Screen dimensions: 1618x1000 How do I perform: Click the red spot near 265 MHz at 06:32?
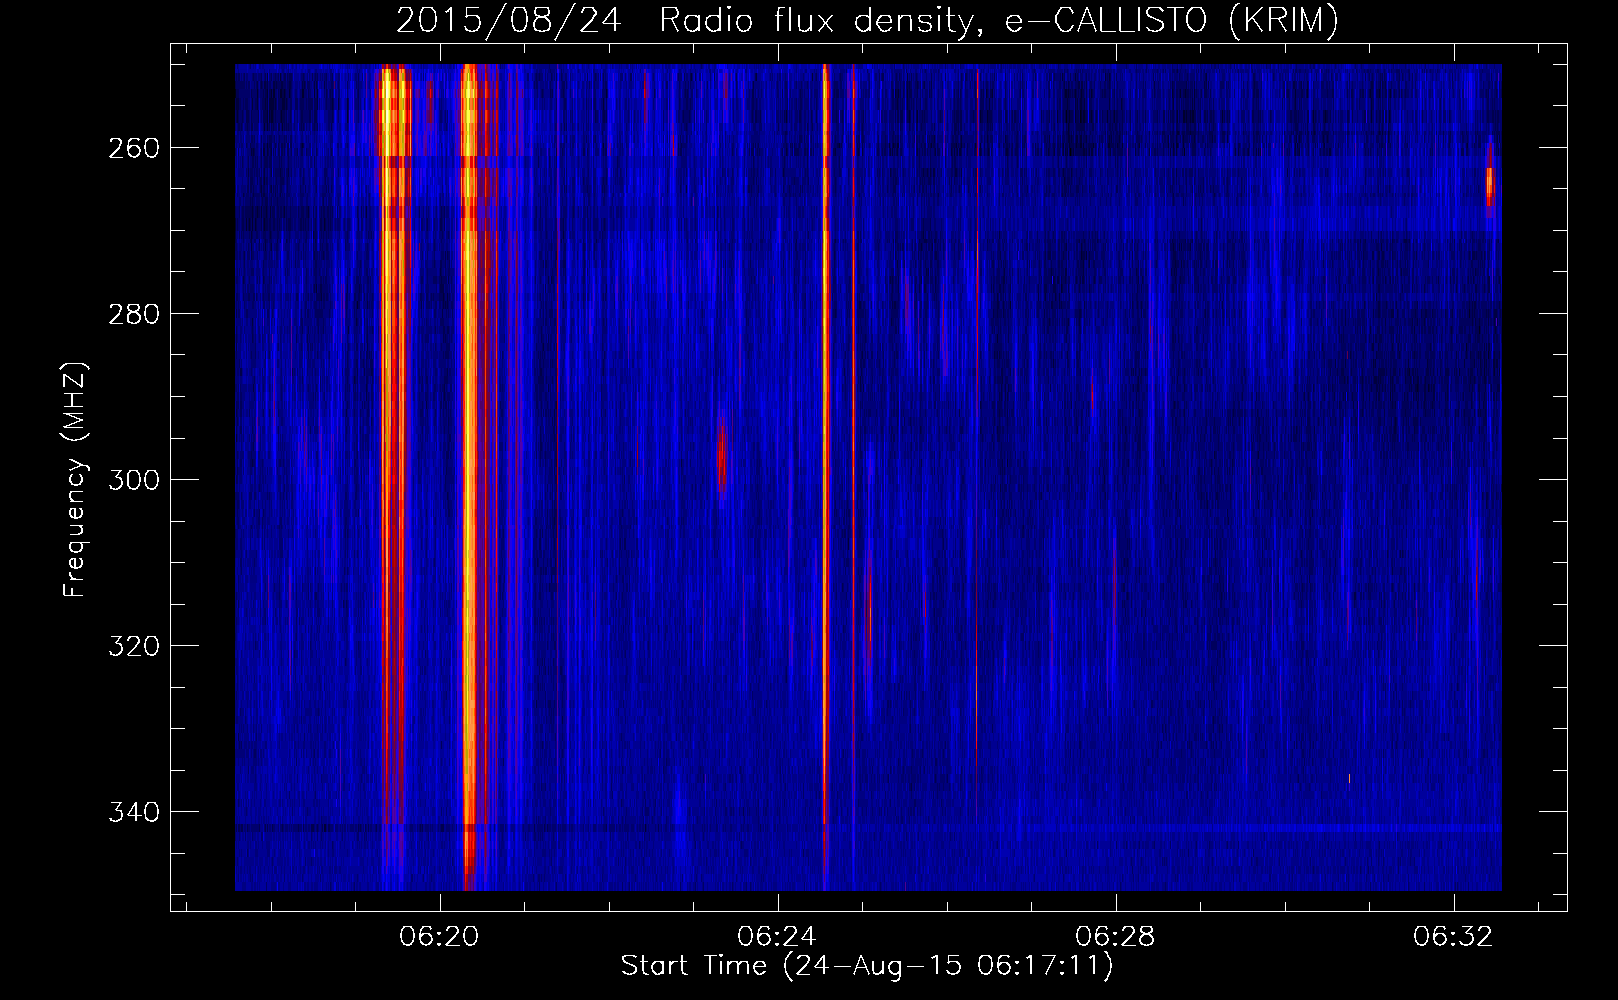[x=1490, y=183]
